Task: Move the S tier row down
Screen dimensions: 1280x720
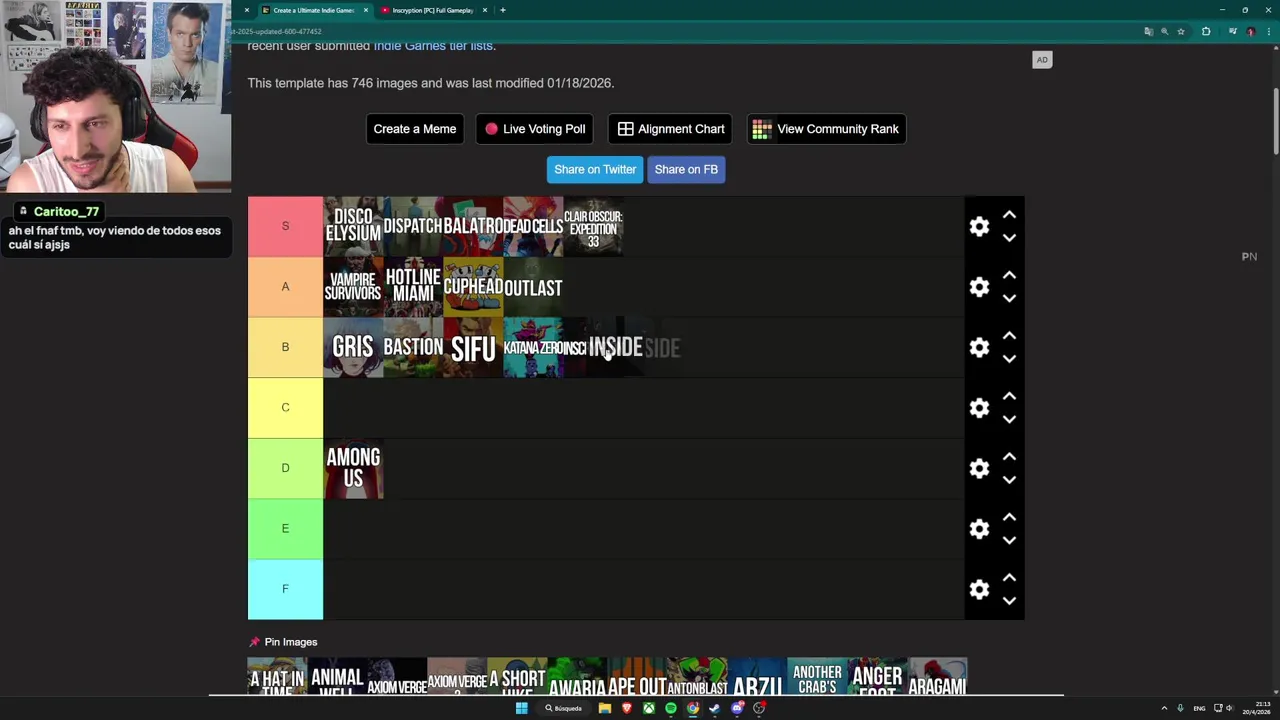Action: [x=1009, y=238]
